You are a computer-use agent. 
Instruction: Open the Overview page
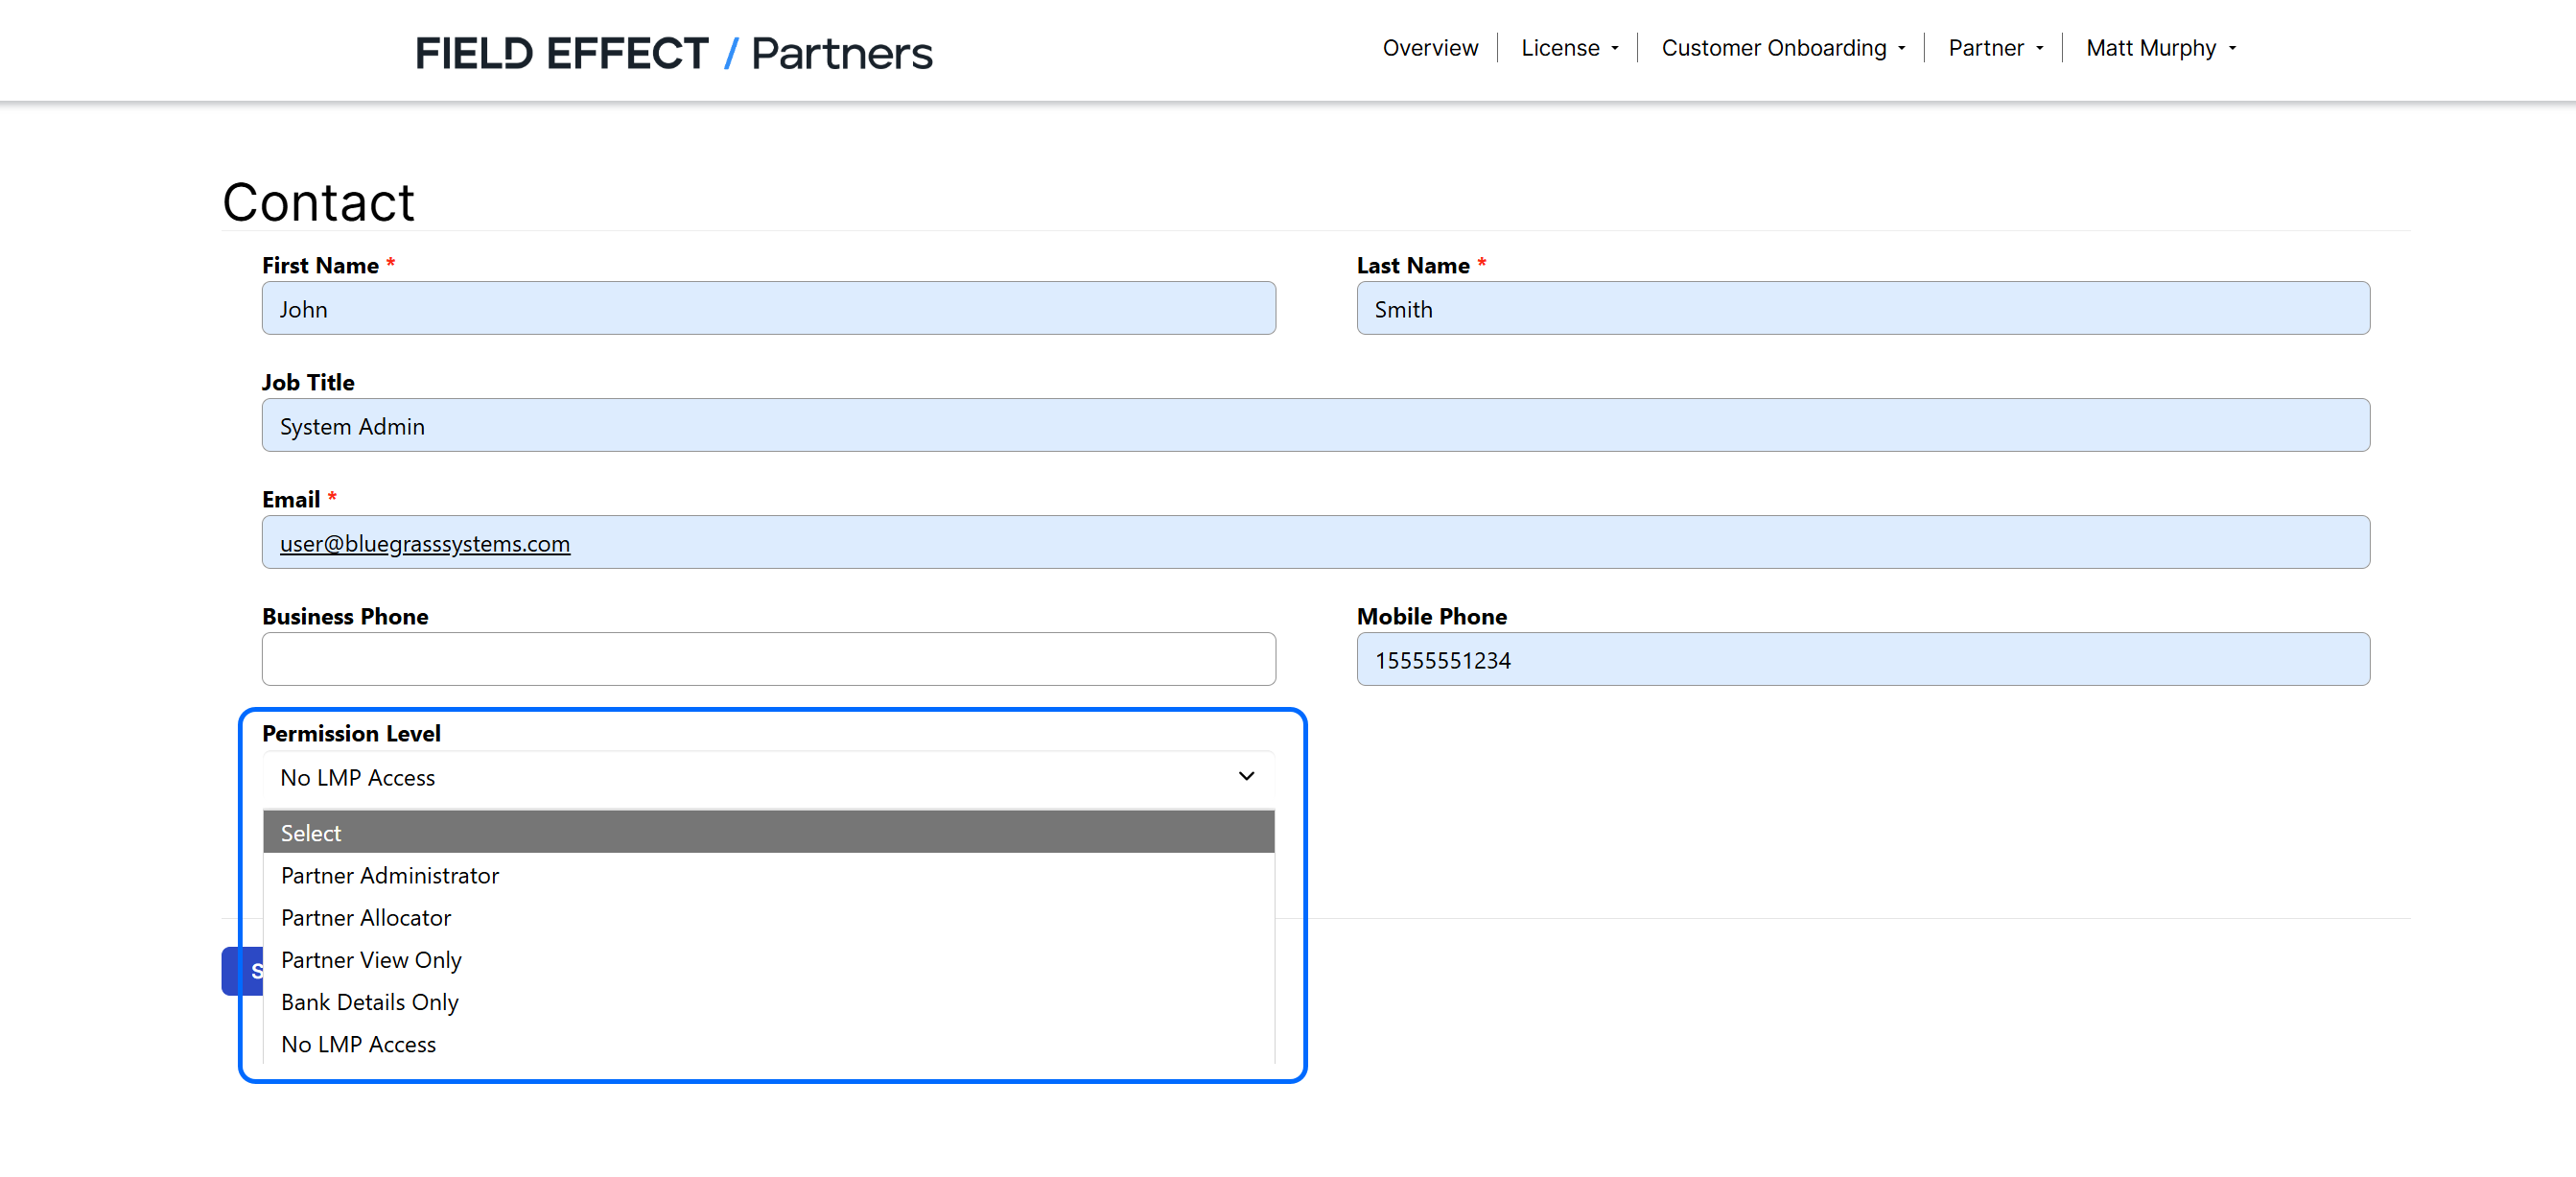1429,48
